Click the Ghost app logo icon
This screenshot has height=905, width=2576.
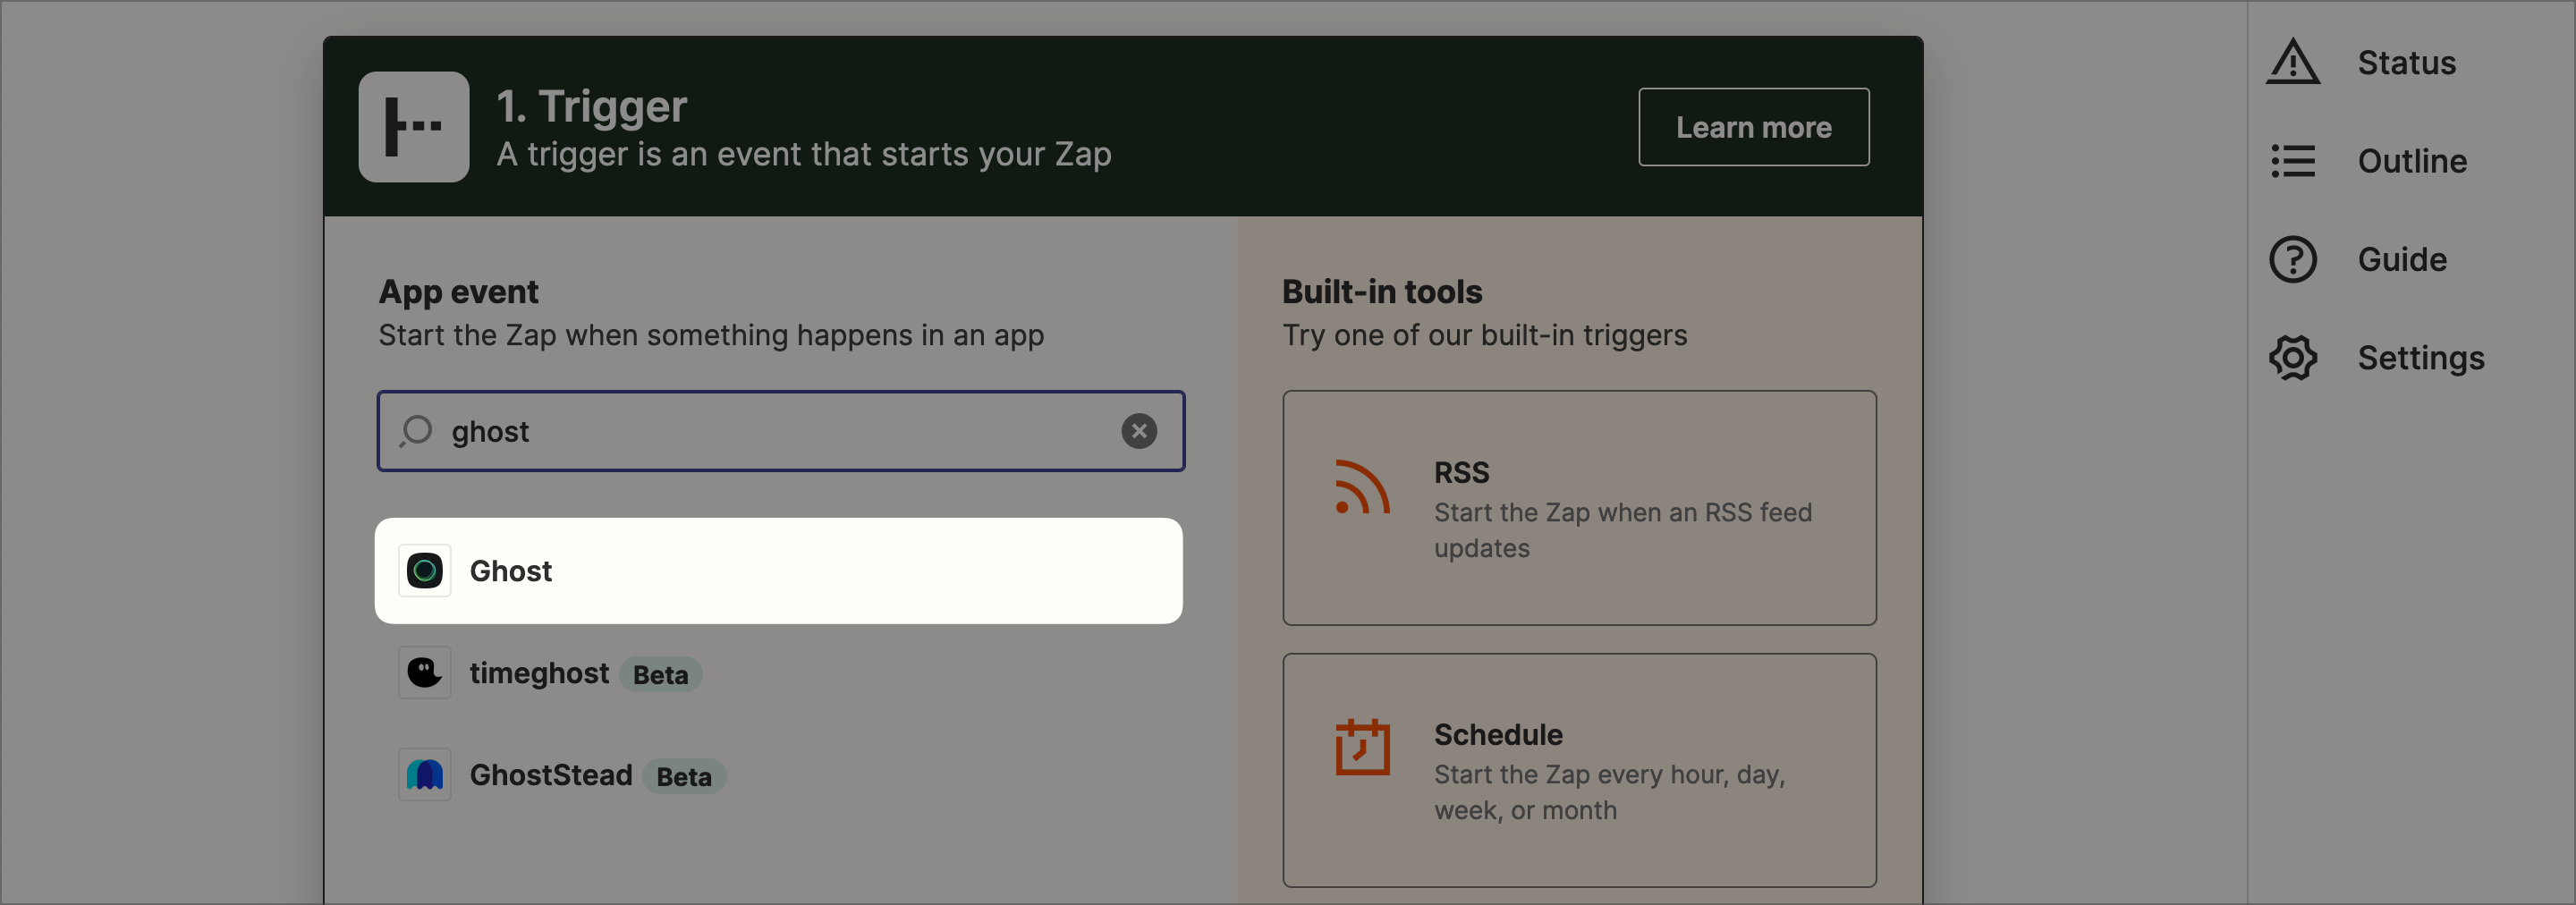[x=425, y=571]
